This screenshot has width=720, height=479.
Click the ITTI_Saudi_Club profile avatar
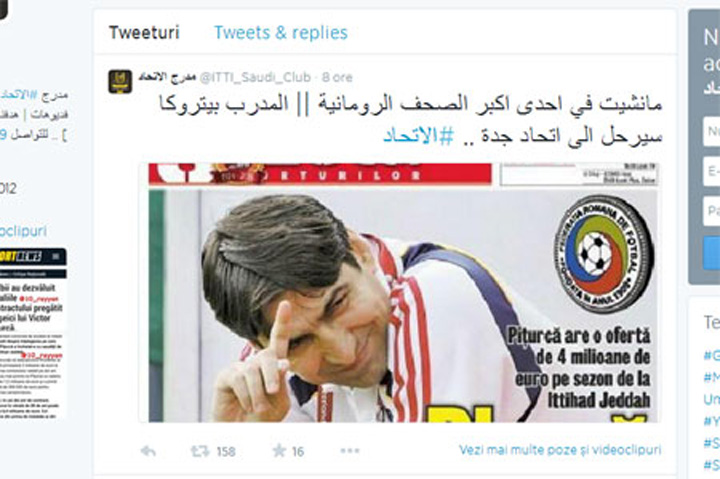click(120, 82)
